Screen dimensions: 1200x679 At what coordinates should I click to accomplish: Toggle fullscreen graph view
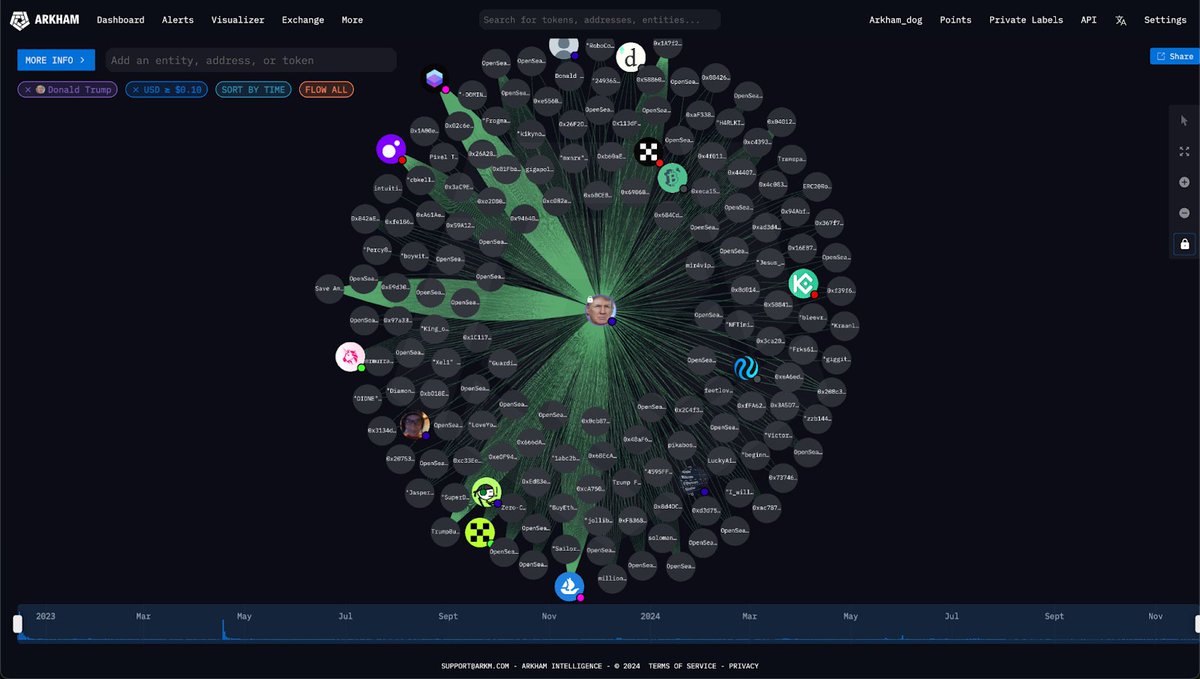(1184, 151)
